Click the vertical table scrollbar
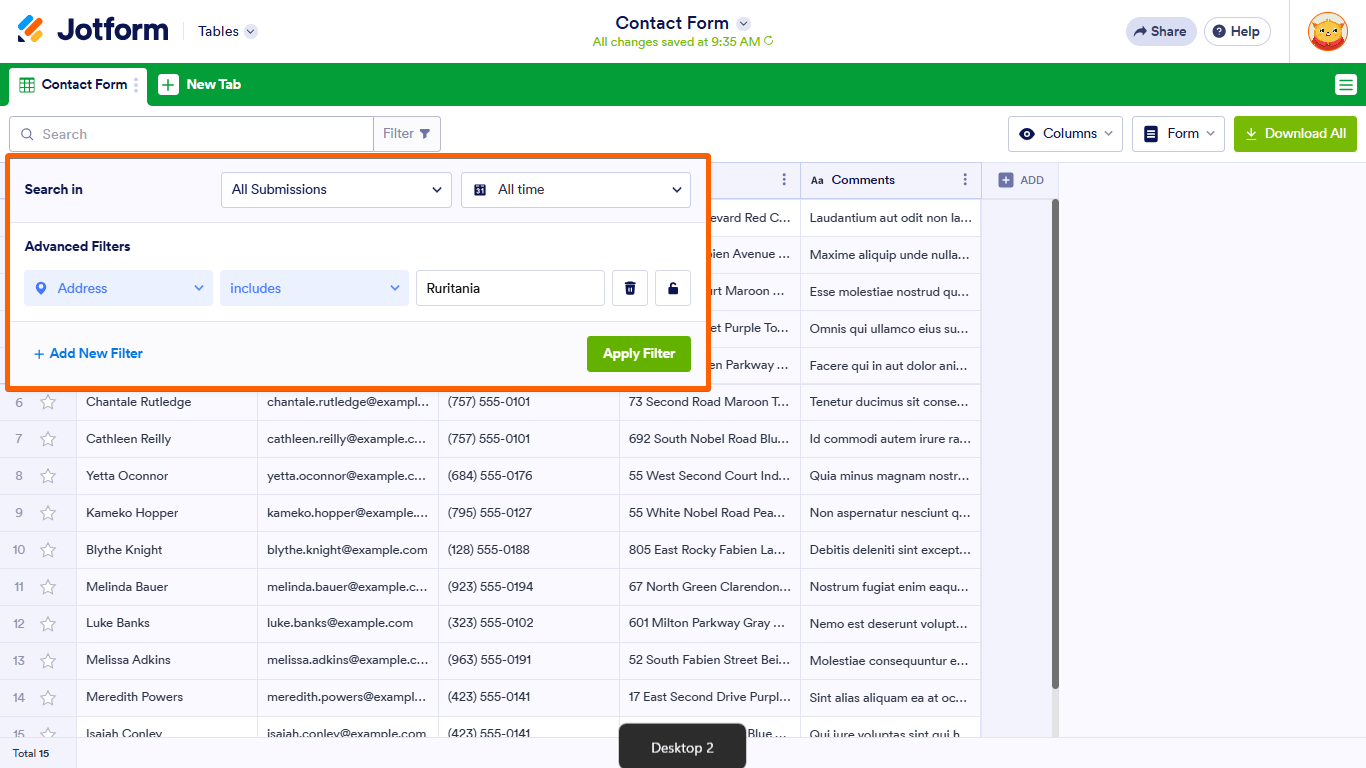This screenshot has width=1366, height=768. (x=1055, y=440)
